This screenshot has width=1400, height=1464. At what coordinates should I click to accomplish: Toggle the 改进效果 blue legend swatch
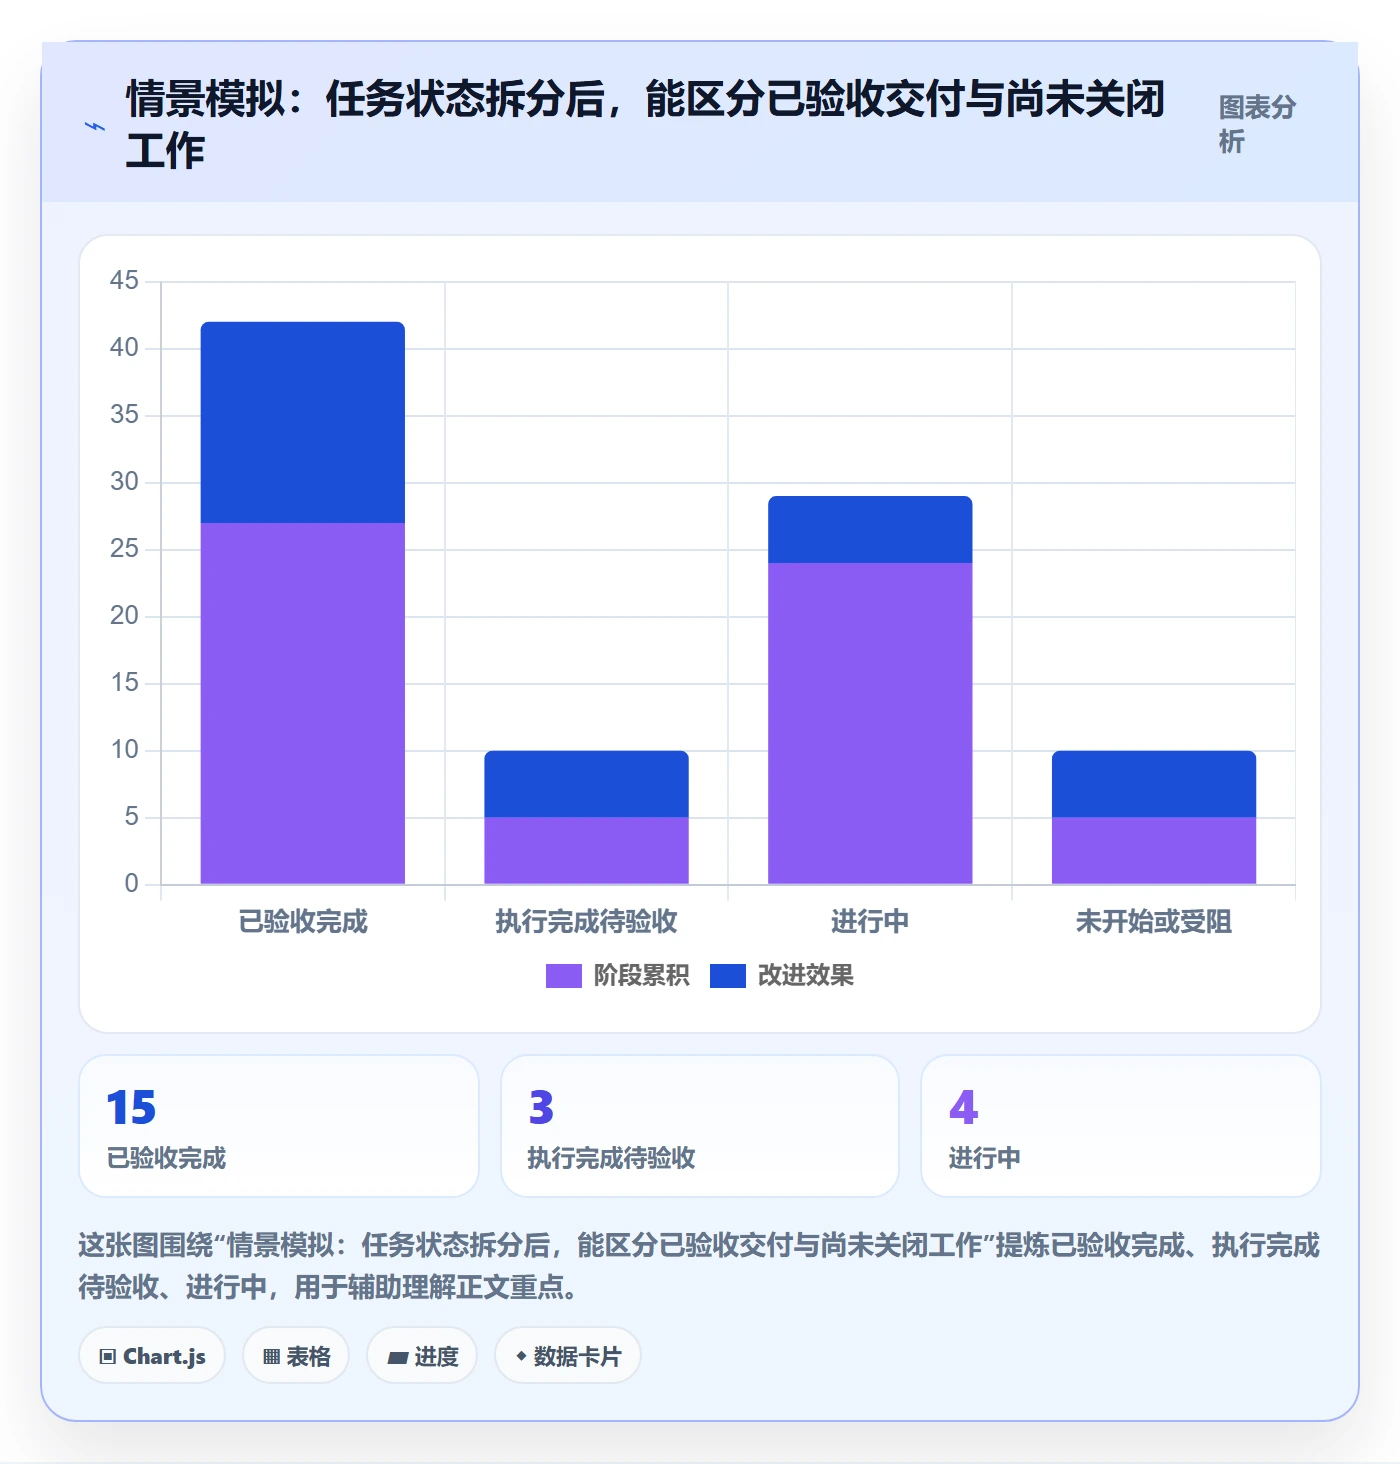(x=727, y=976)
